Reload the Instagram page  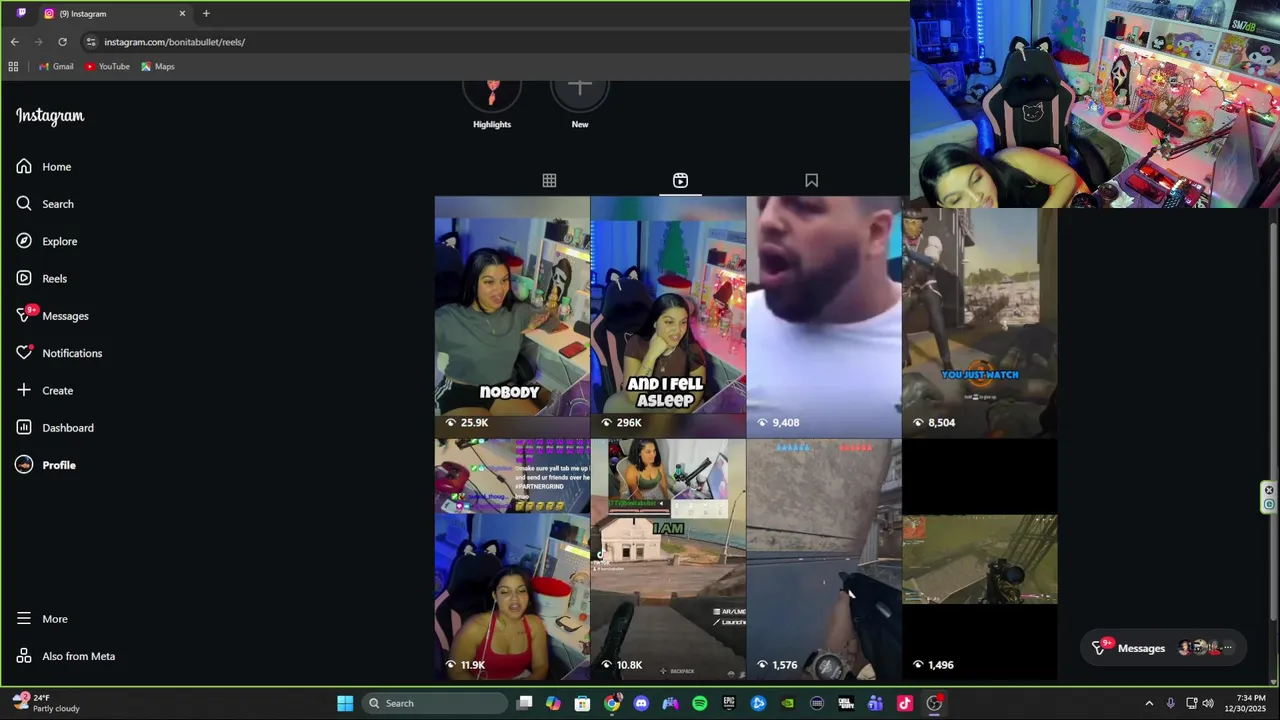(62, 42)
